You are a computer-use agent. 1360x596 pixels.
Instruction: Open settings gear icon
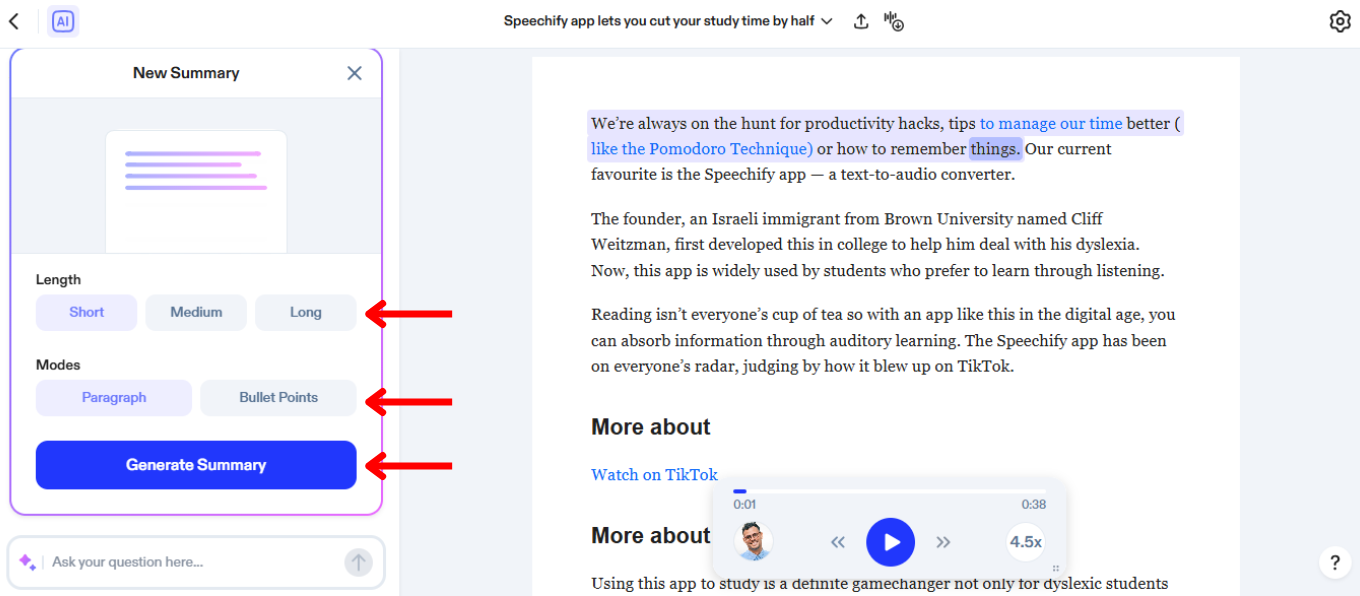[x=1340, y=21]
